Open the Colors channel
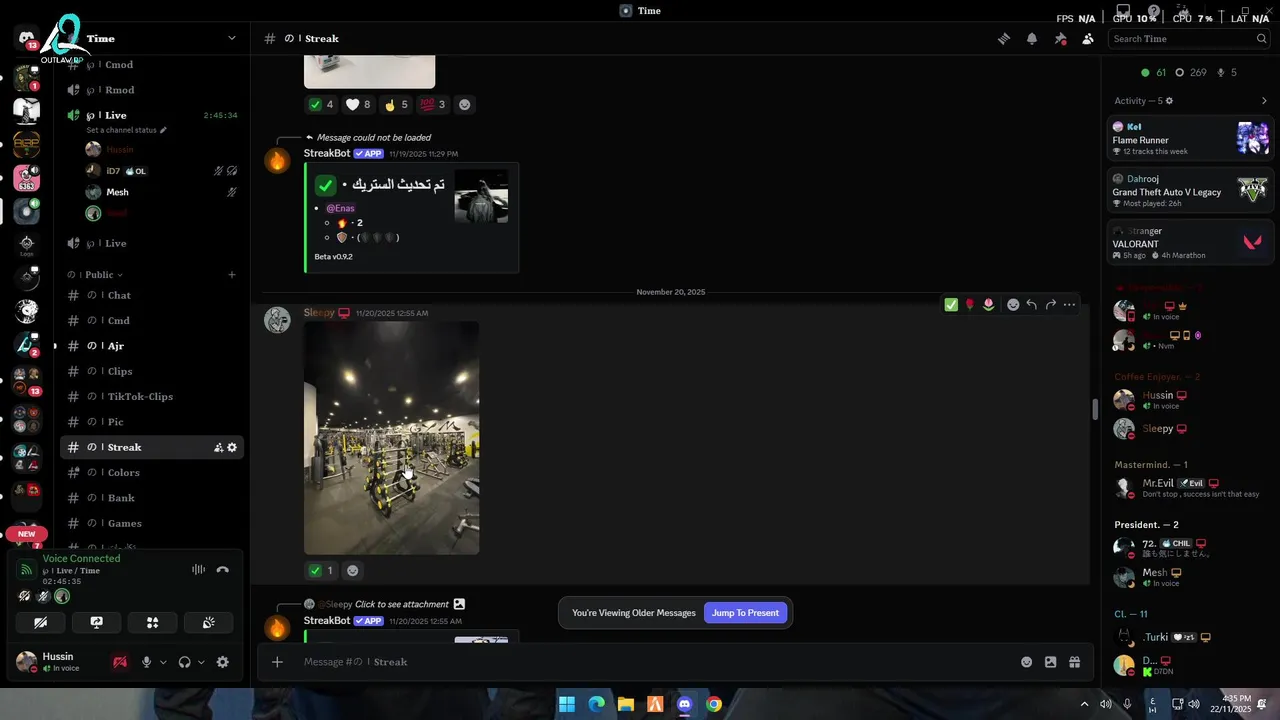1280x720 pixels. pos(151,473)
